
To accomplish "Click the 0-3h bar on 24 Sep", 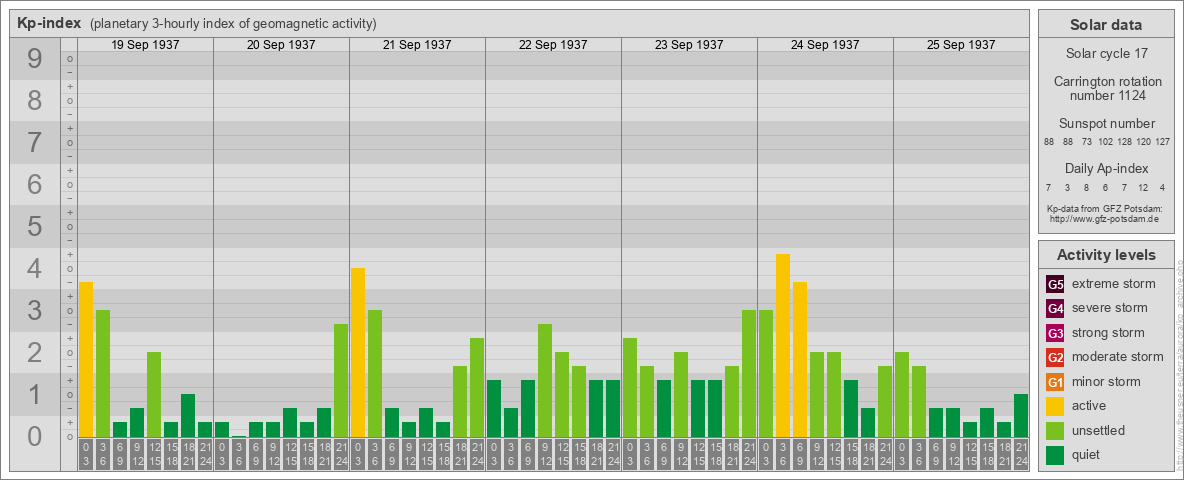I will tap(766, 374).
